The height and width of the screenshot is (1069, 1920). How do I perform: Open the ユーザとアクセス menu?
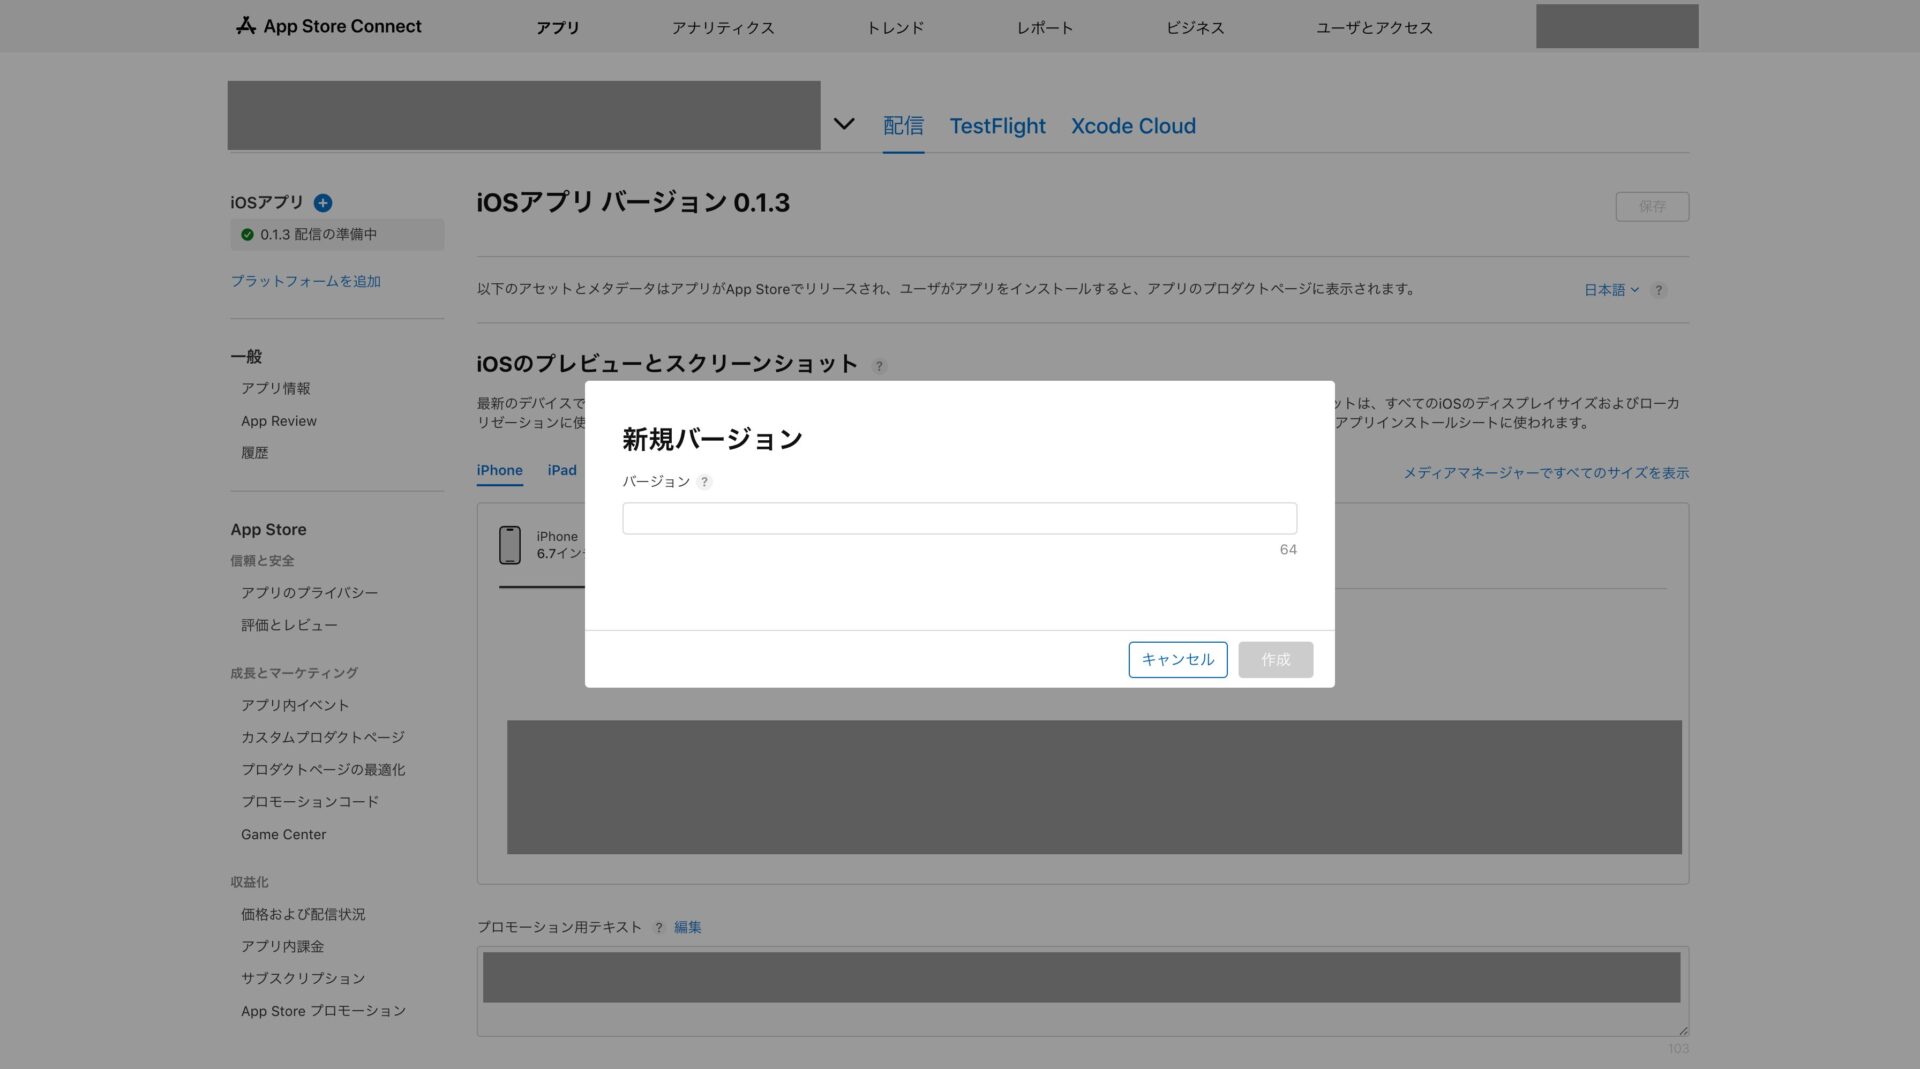(1374, 28)
